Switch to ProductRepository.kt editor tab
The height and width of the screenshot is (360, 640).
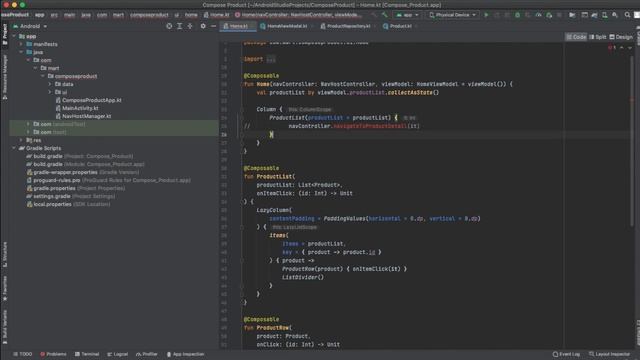click(348, 26)
